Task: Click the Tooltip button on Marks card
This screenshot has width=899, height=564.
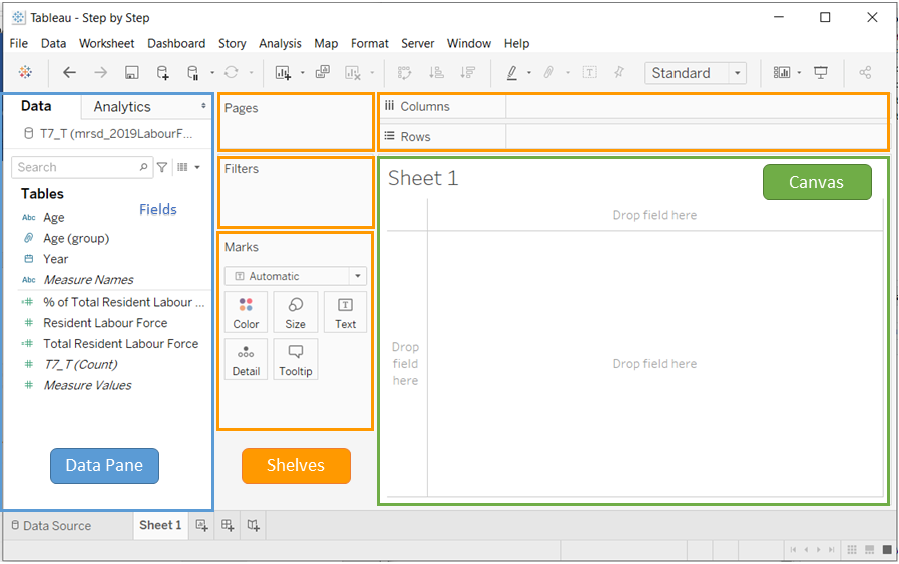Action: (x=295, y=359)
